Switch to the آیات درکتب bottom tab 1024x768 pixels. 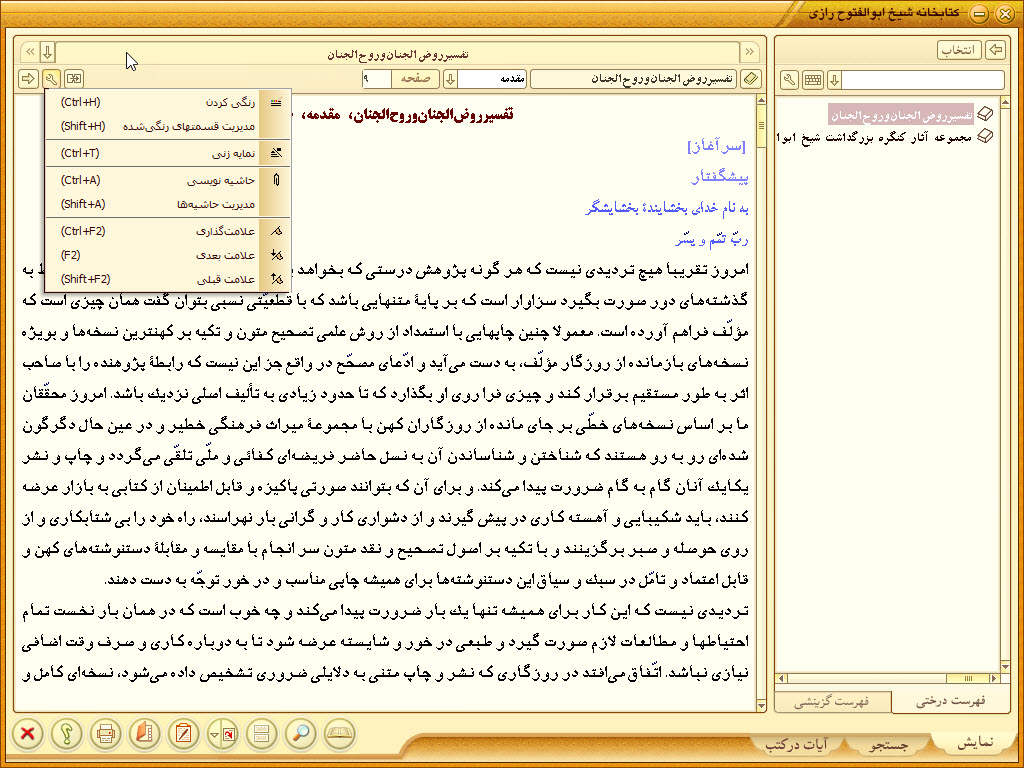pos(796,744)
